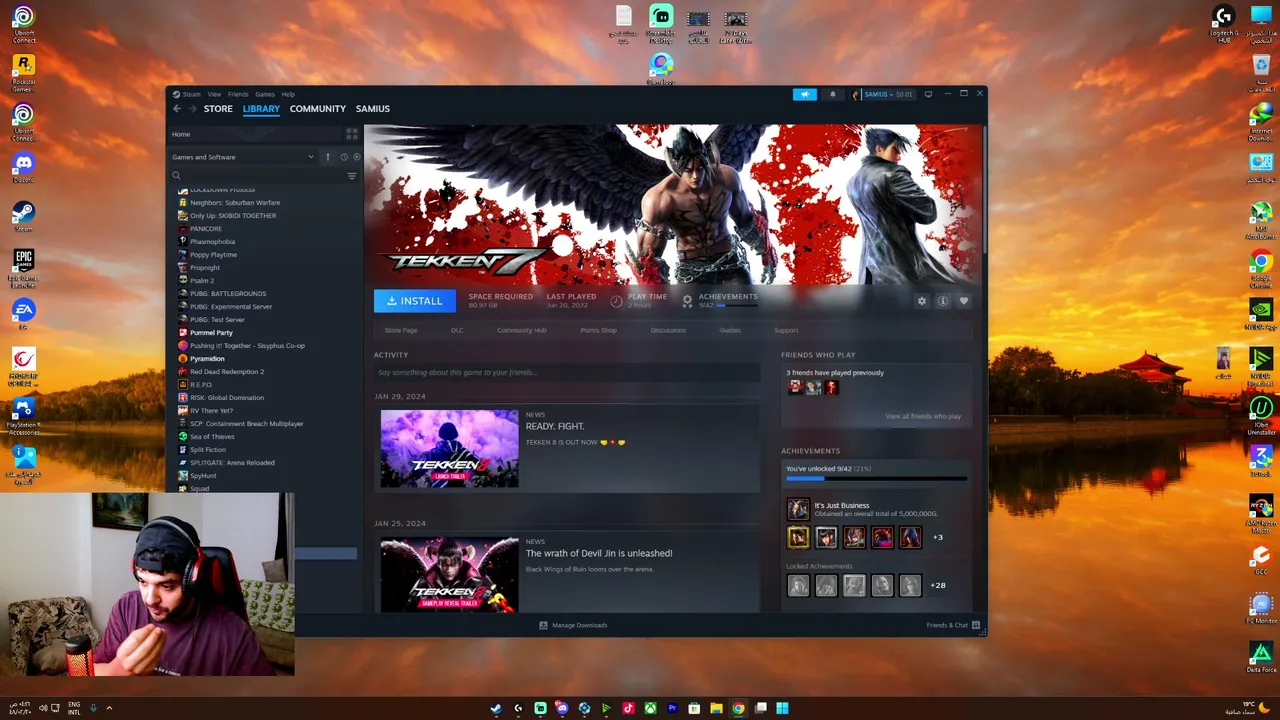Open the Discussions link
The height and width of the screenshot is (720, 1280).
tap(668, 330)
